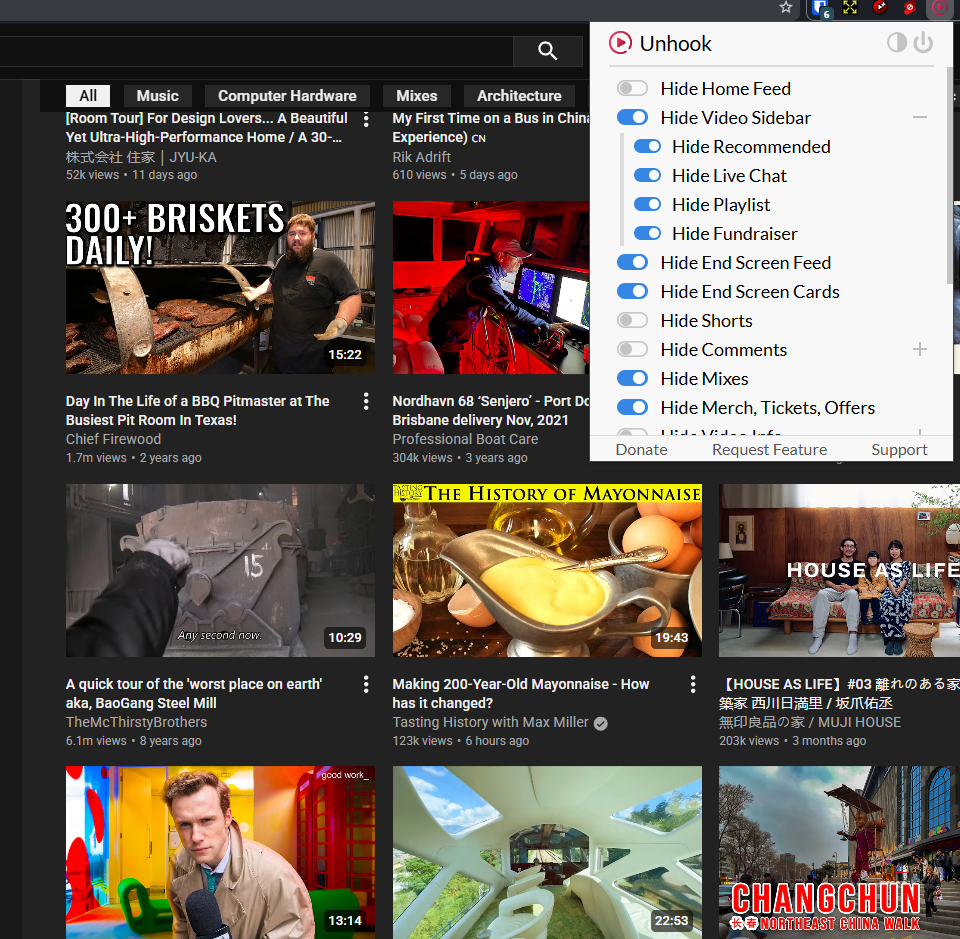Screen dimensions: 960x939
Task: Open the Changchun Northeast China Walk thumbnail
Action: [839, 852]
